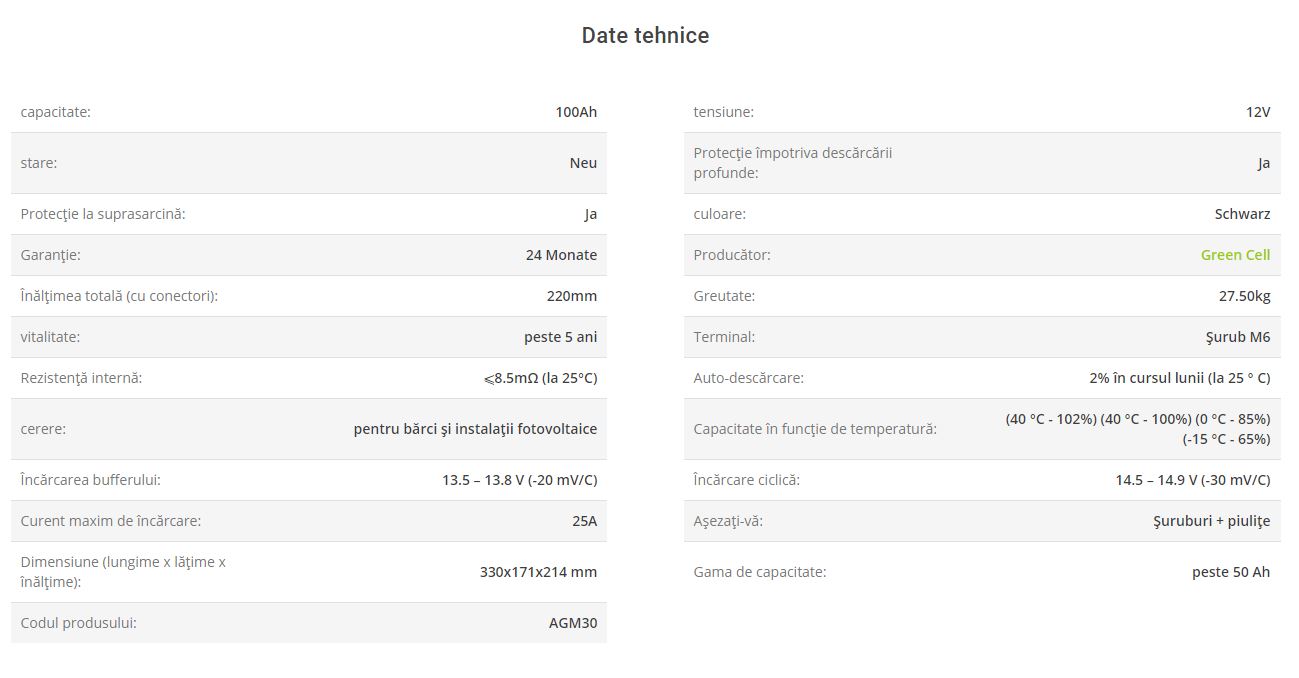The height and width of the screenshot is (678, 1299).
Task: Select the 'Şuruburi + piuliţe' value
Action: [1211, 521]
